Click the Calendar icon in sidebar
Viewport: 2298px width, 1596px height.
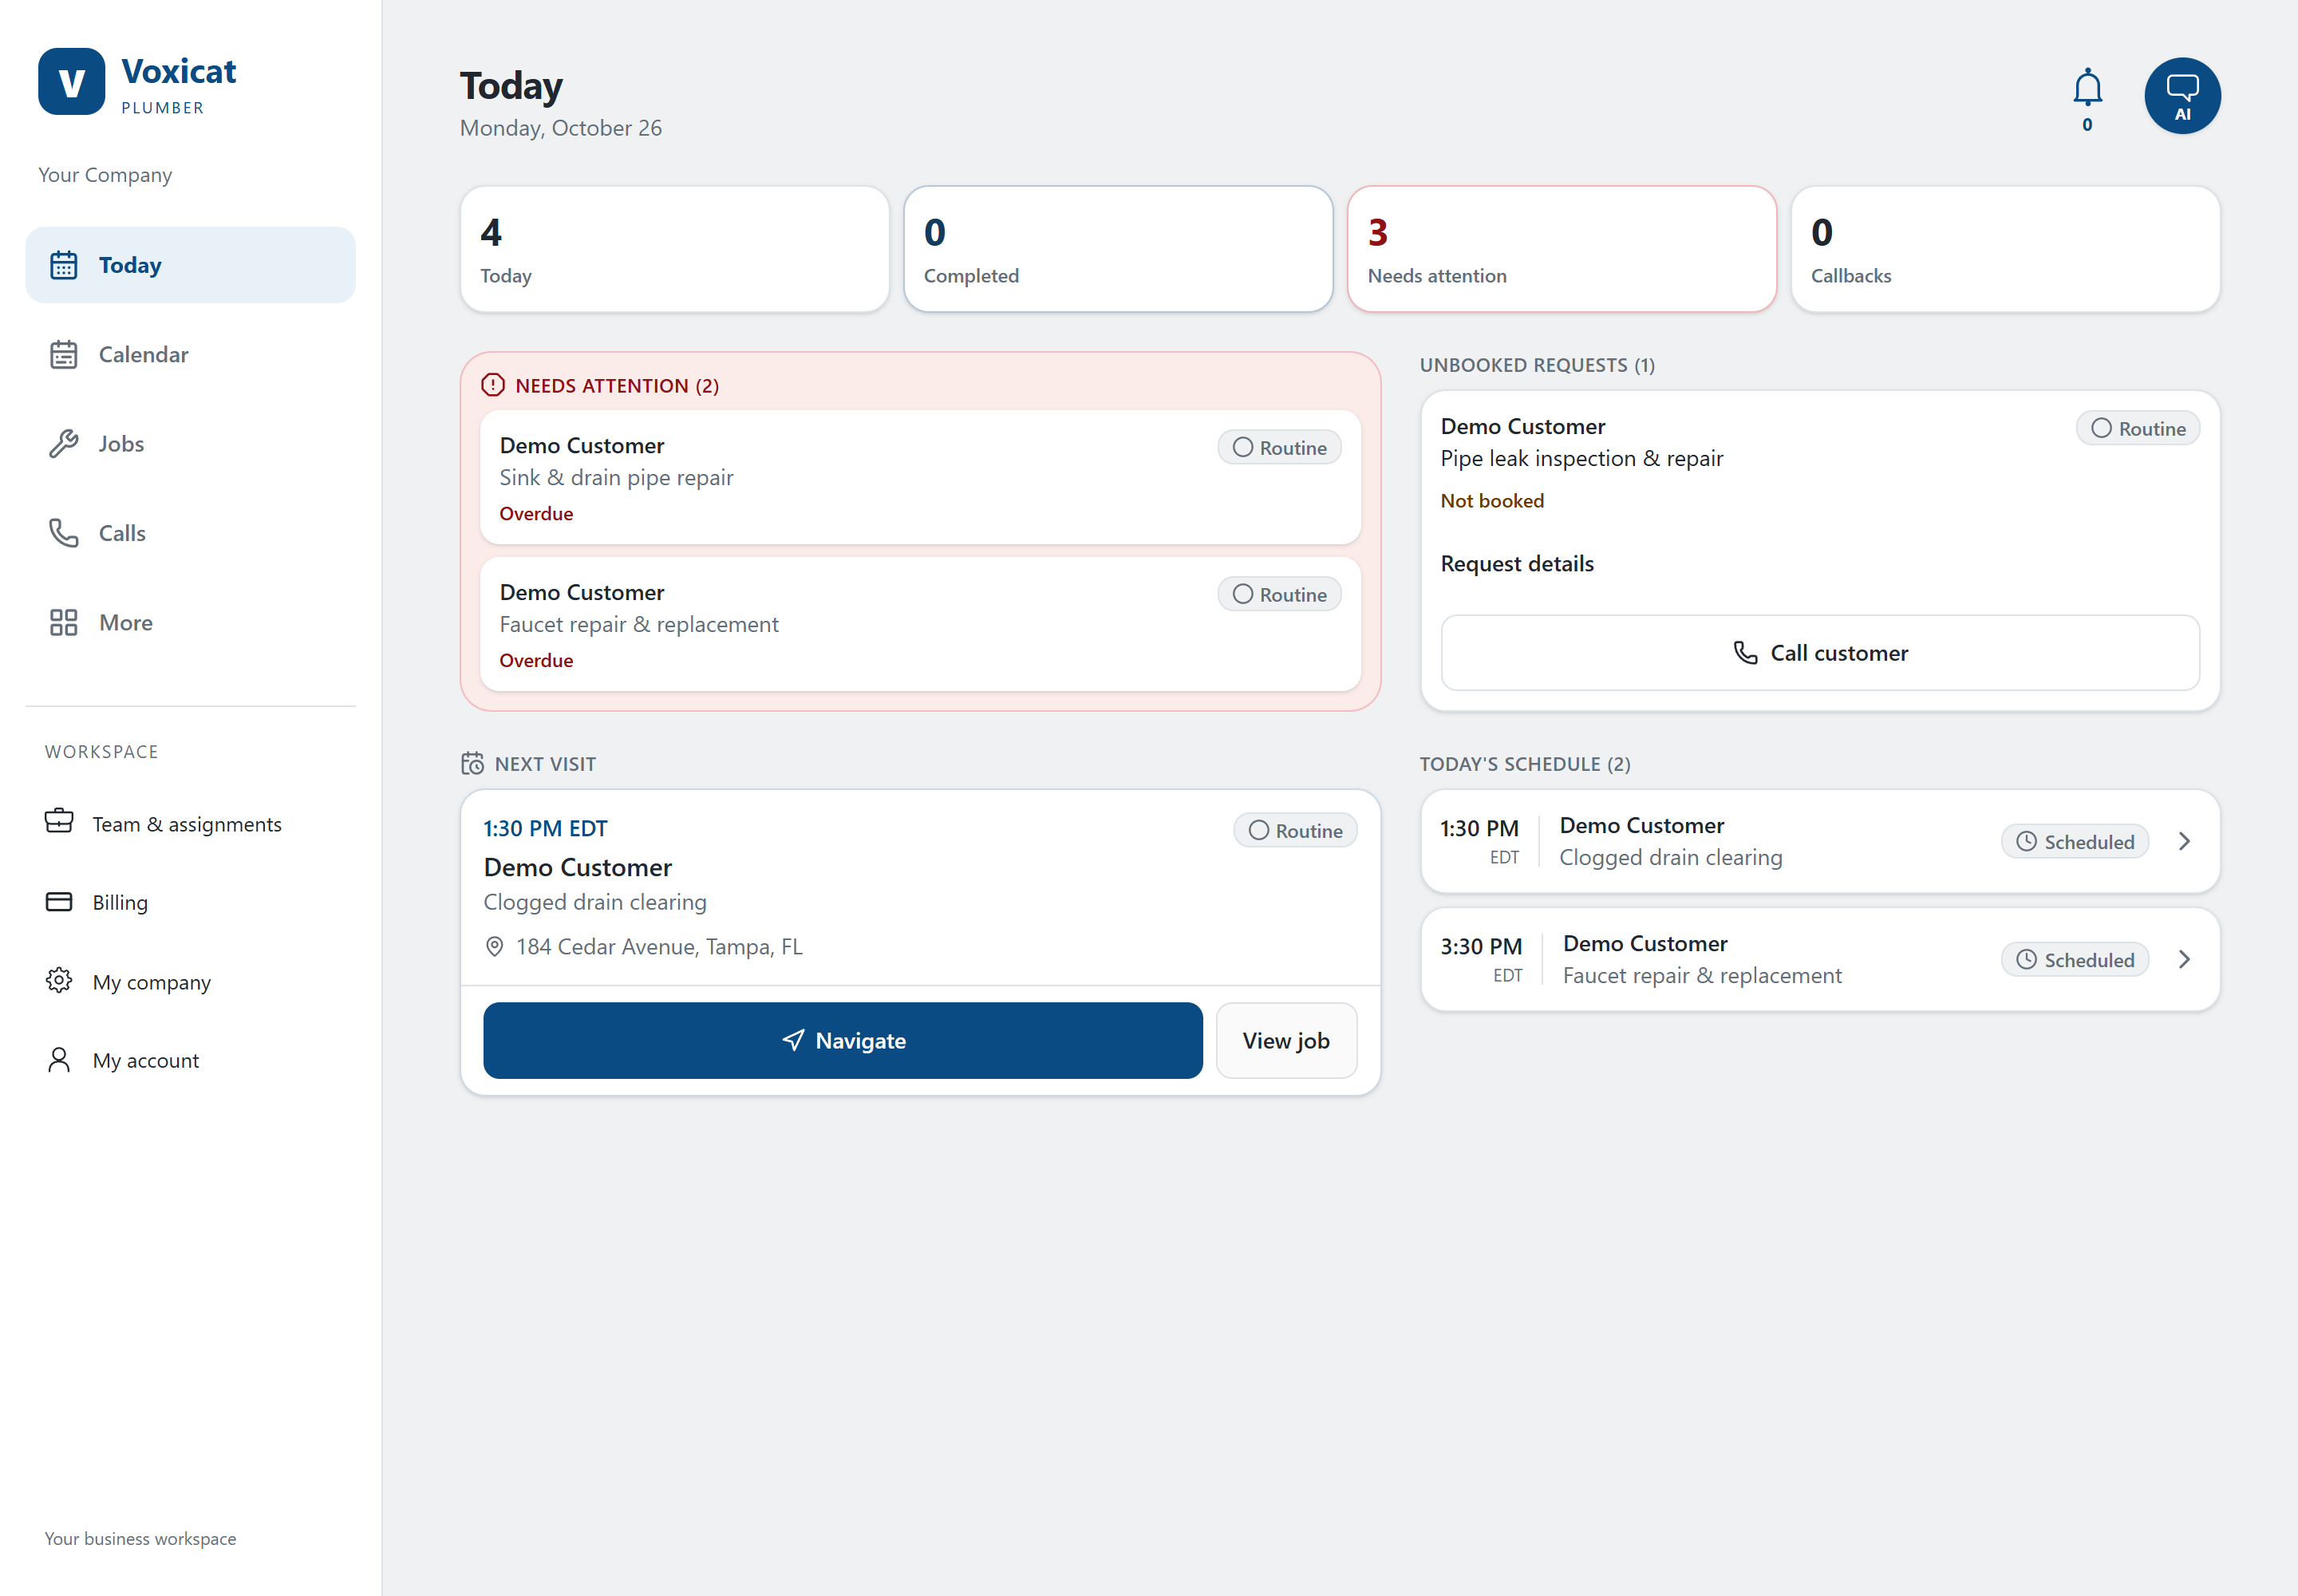[x=64, y=354]
